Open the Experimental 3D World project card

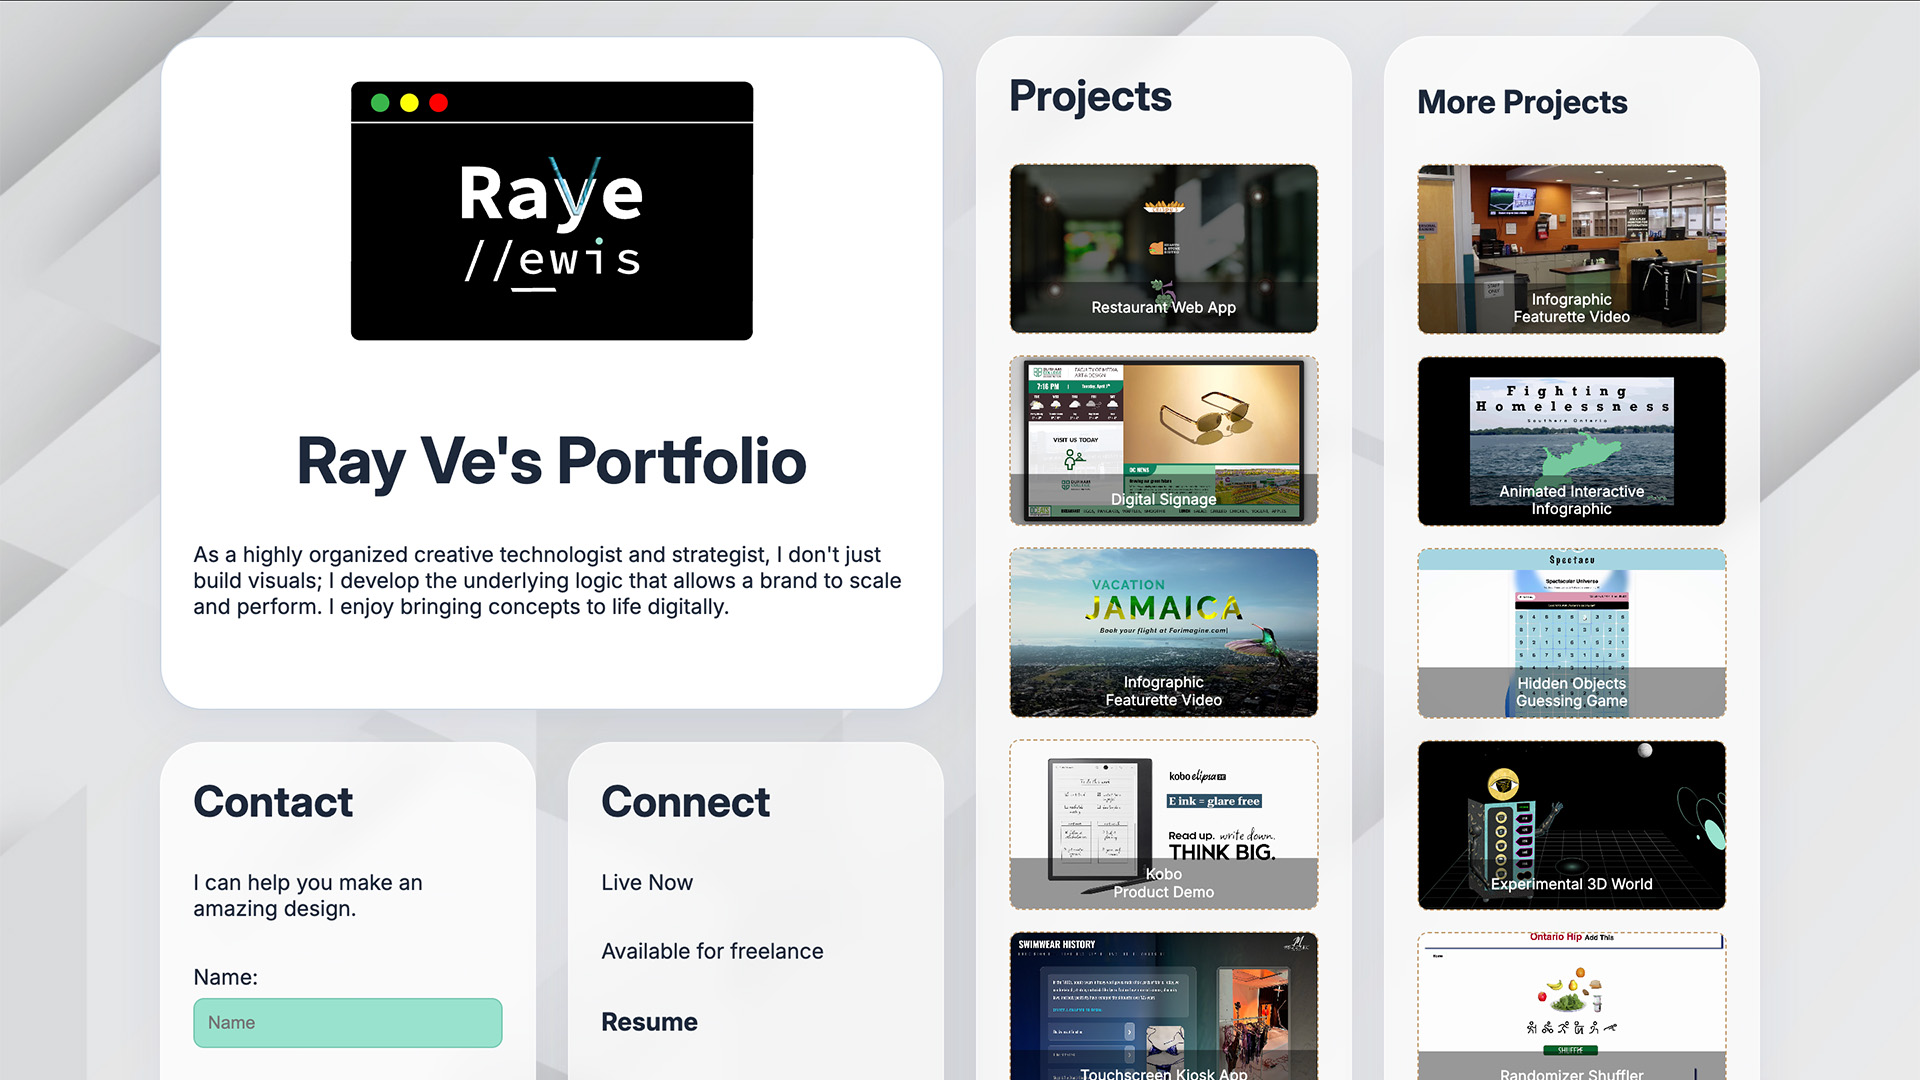[1571, 825]
